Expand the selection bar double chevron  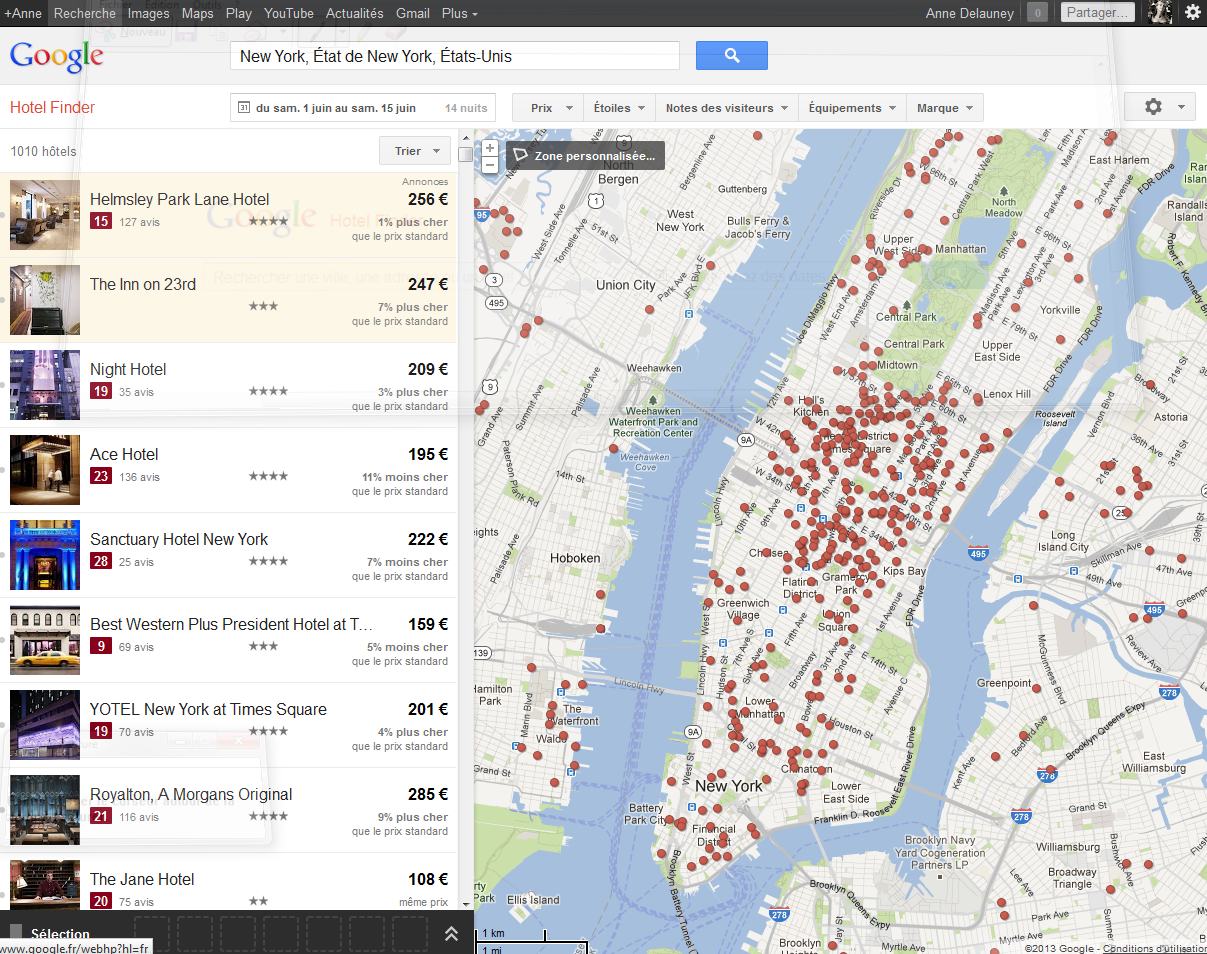(x=451, y=933)
